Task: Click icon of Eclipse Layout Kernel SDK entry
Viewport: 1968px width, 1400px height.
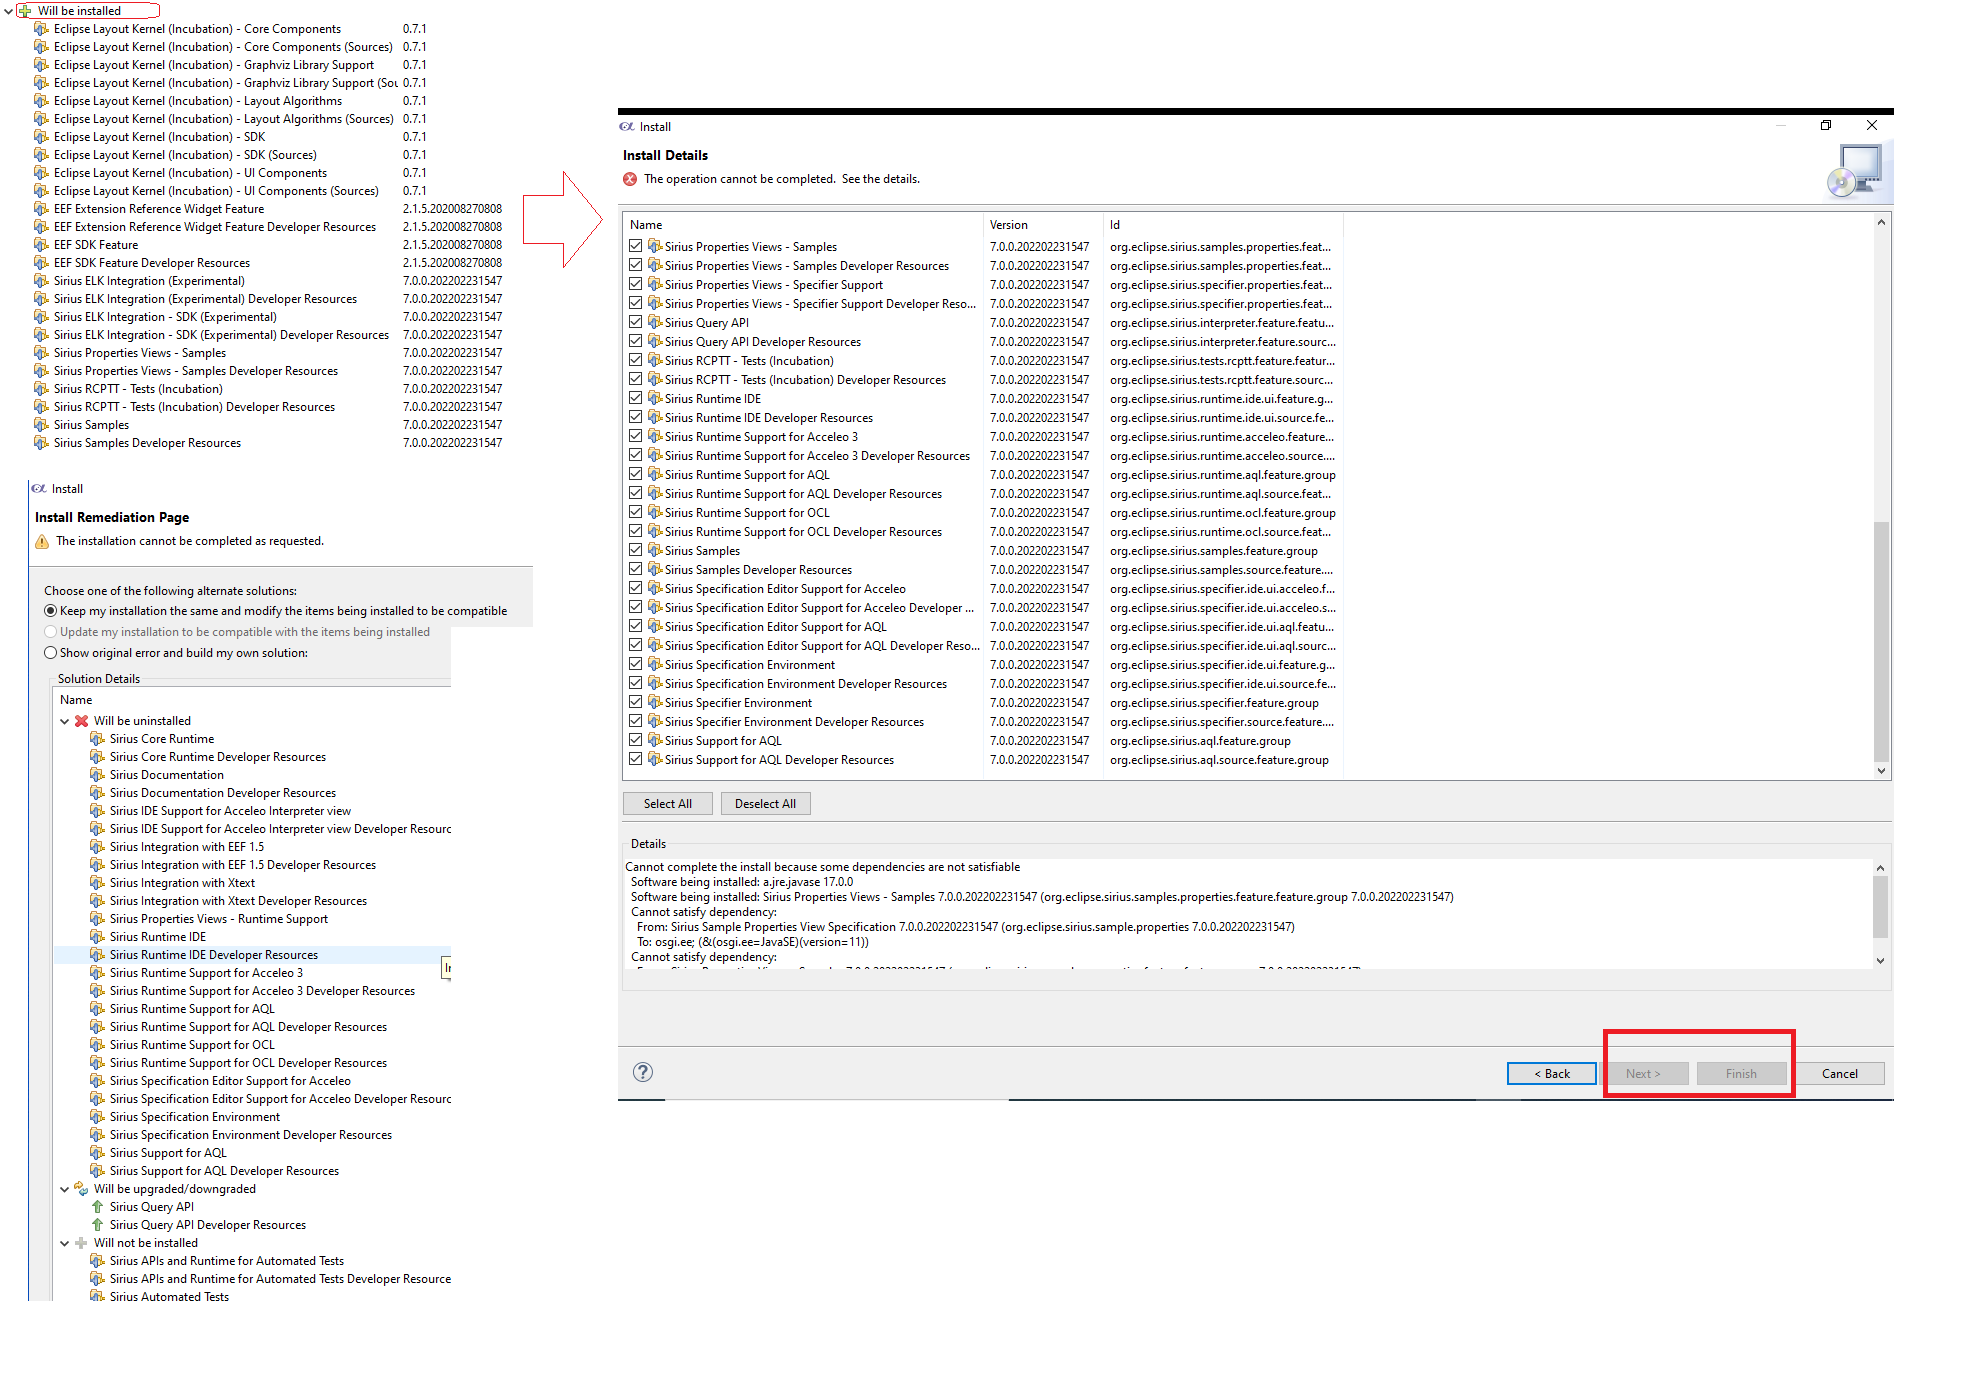Action: [x=41, y=137]
